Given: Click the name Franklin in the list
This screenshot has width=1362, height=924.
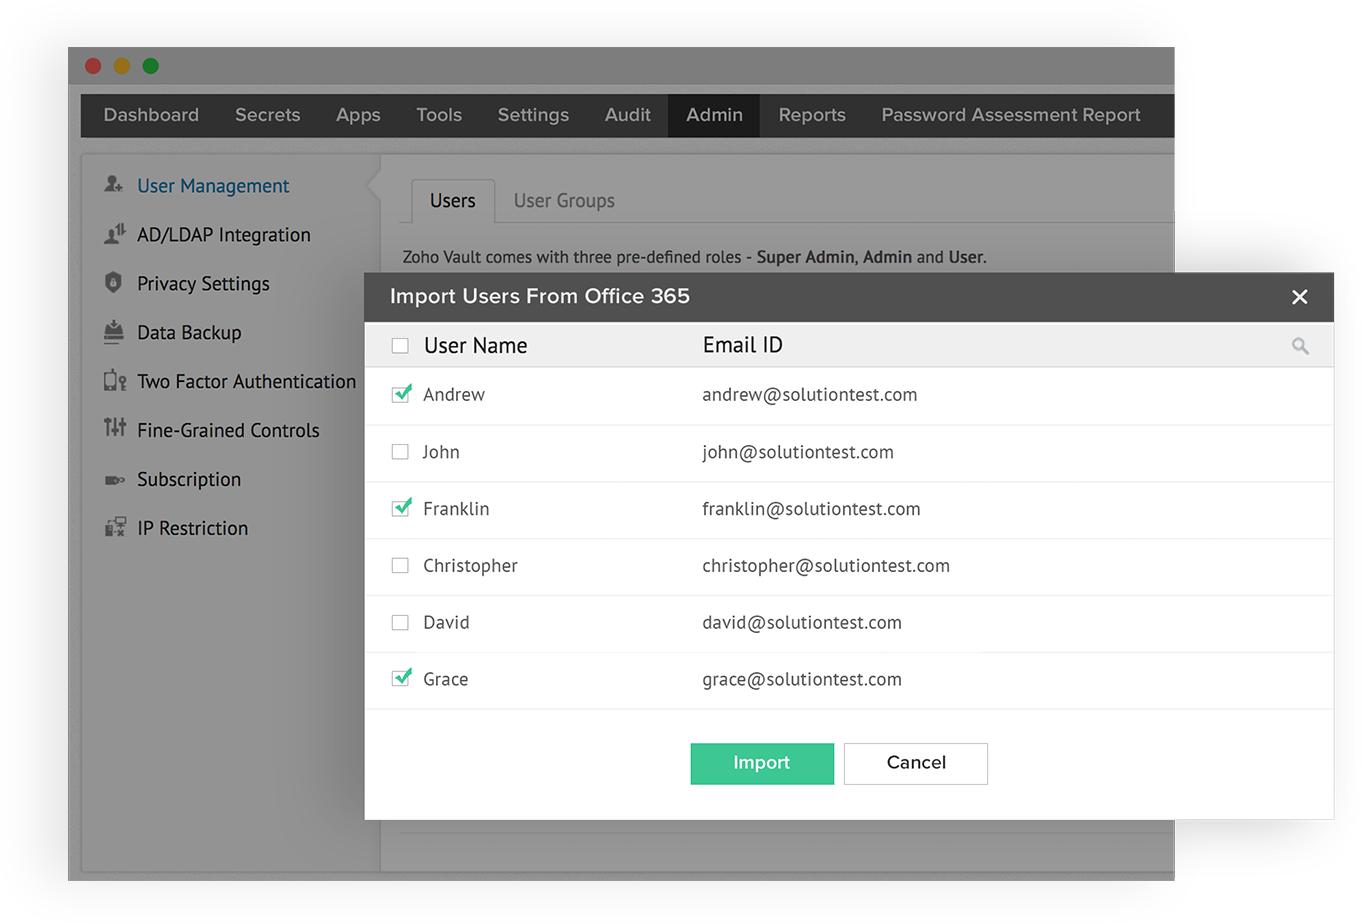Looking at the screenshot, I should point(456,509).
